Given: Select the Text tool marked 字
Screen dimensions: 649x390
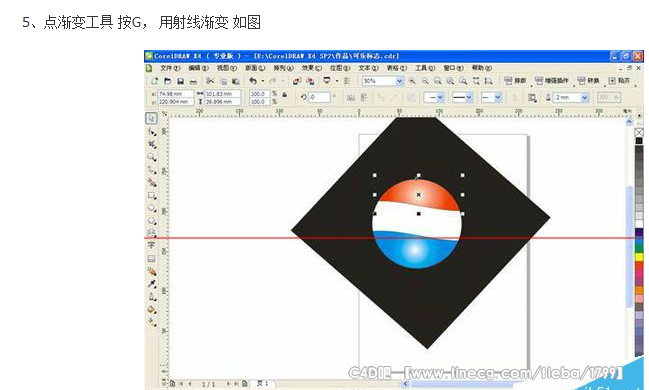Looking at the screenshot, I should pos(151,246).
